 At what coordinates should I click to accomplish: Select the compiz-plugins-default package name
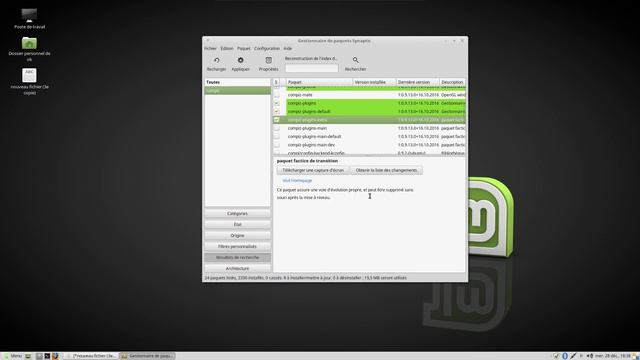pos(309,111)
